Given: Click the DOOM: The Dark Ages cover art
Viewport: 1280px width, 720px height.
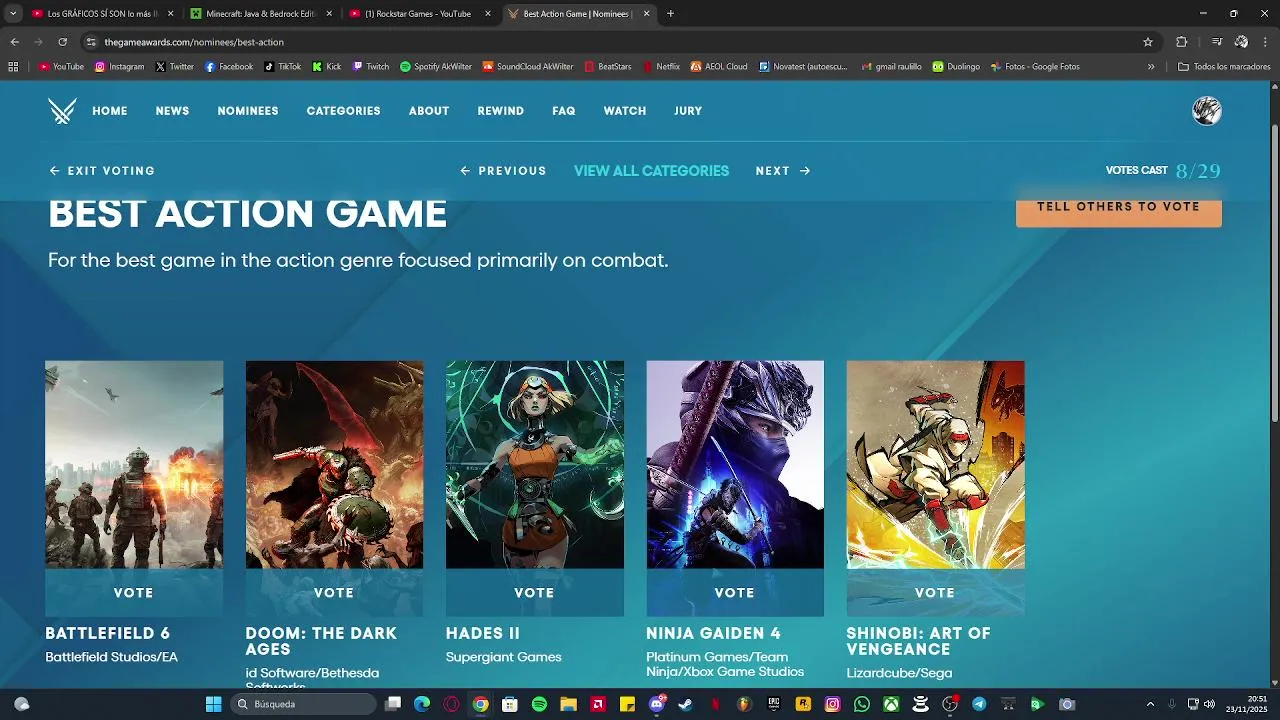Looking at the screenshot, I should (x=334, y=465).
